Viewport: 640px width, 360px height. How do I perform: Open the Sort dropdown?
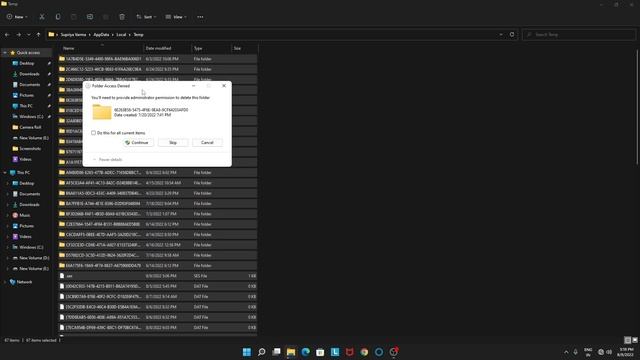coord(146,17)
